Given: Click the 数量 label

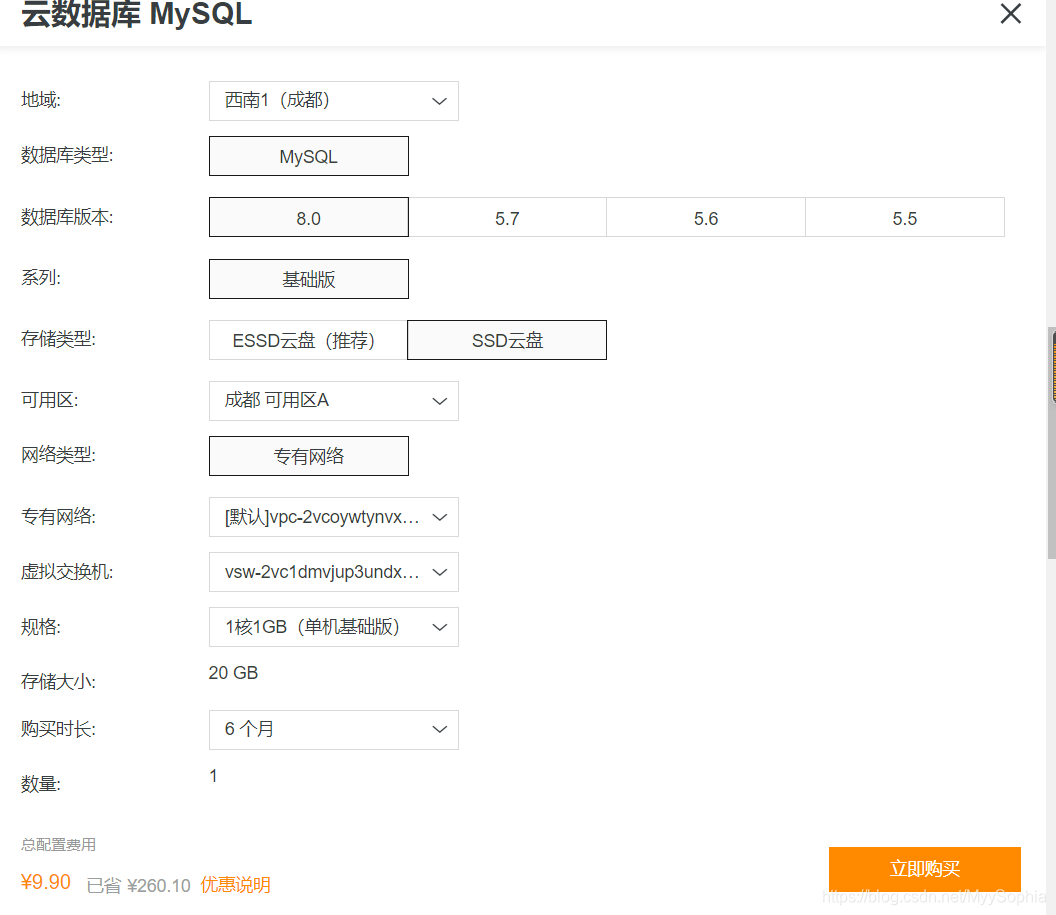Looking at the screenshot, I should pos(41,784).
